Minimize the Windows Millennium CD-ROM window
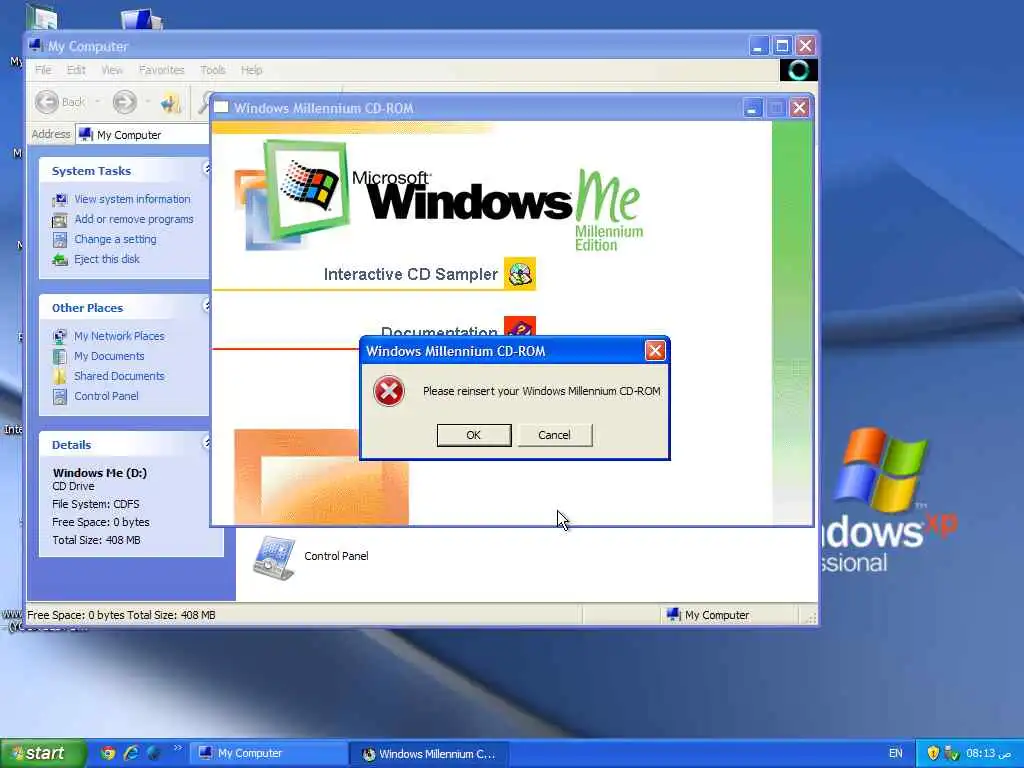This screenshot has height=768, width=1024. [752, 108]
